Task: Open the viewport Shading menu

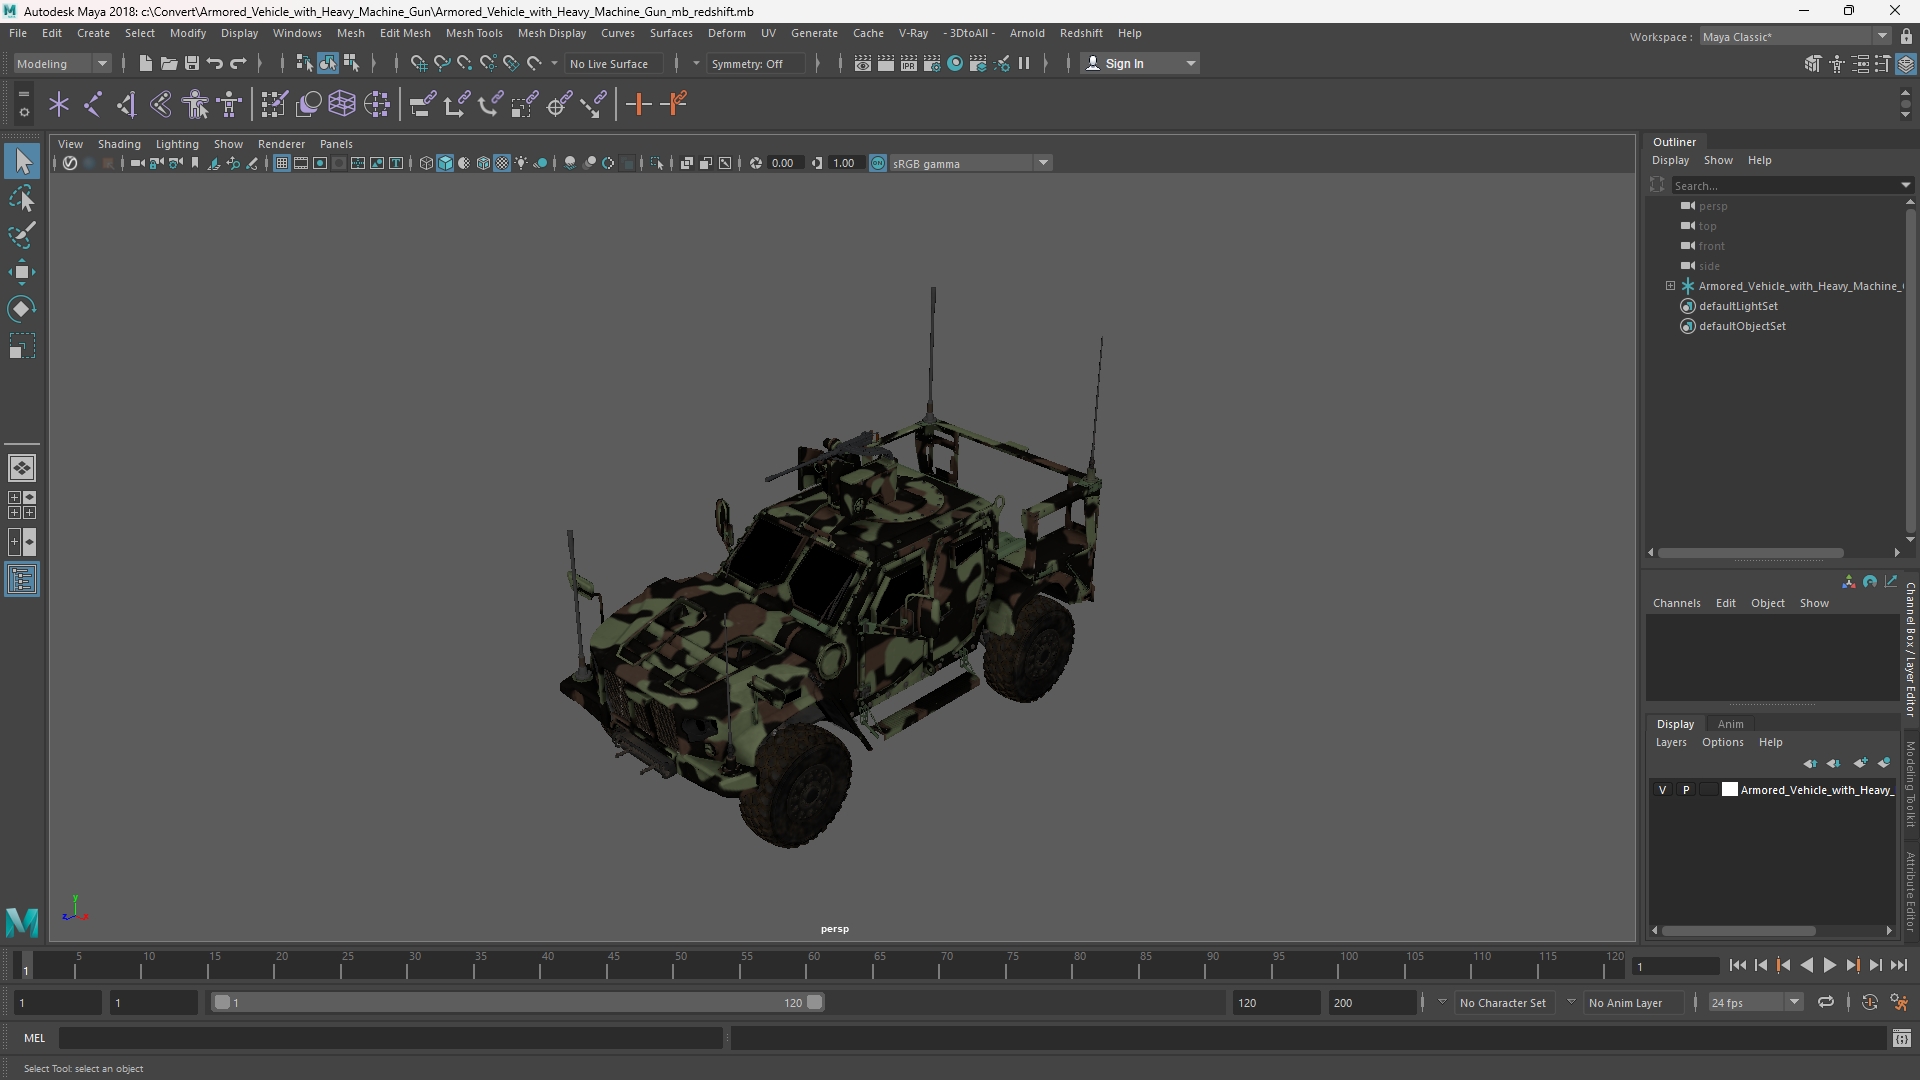Action: (x=119, y=144)
